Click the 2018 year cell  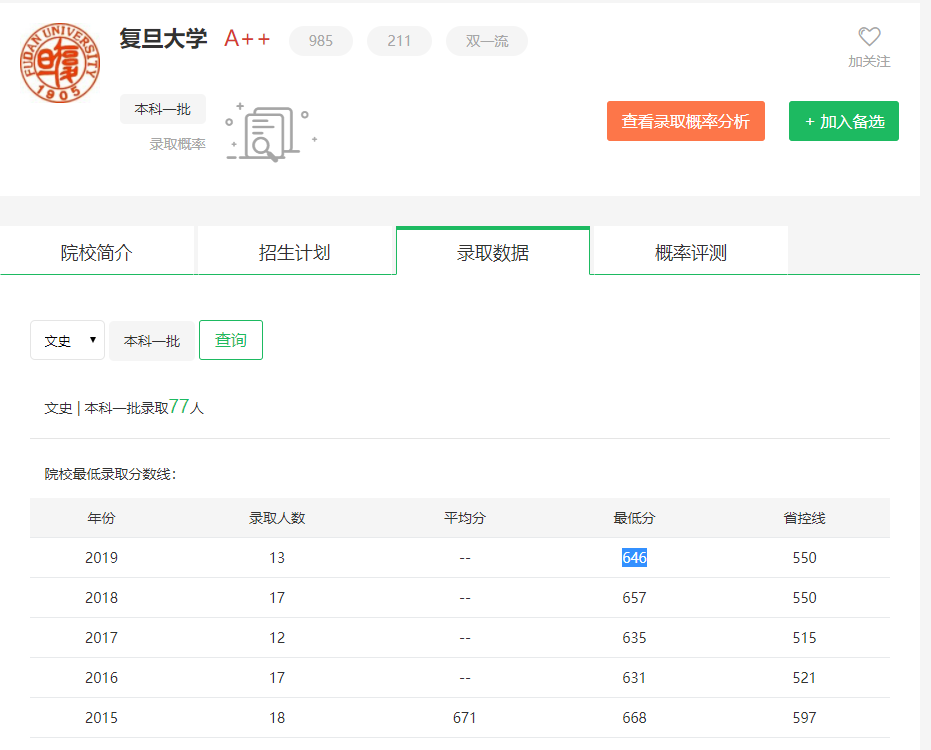[x=102, y=597]
